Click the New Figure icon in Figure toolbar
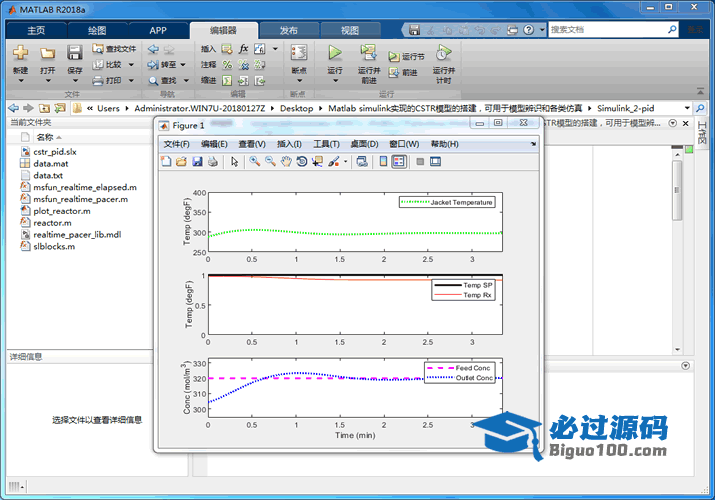Image resolution: width=715 pixels, height=500 pixels. 166,161
